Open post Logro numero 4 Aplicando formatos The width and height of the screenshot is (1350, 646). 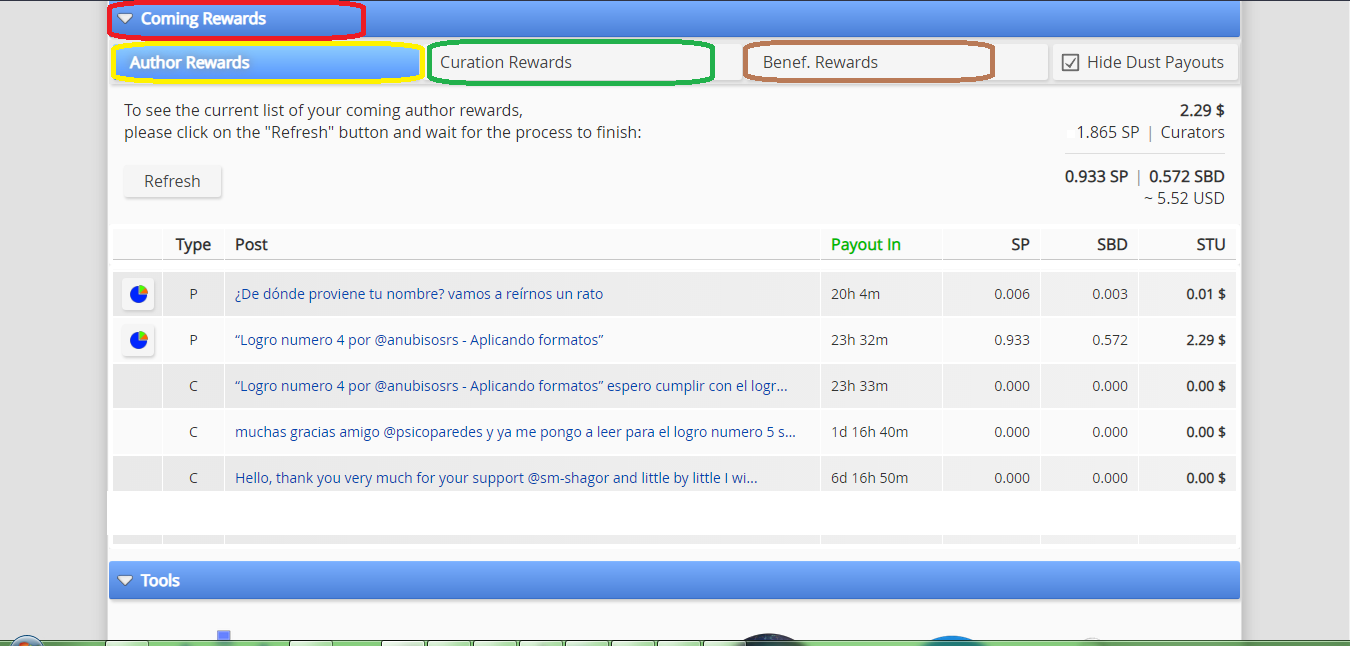(x=419, y=340)
